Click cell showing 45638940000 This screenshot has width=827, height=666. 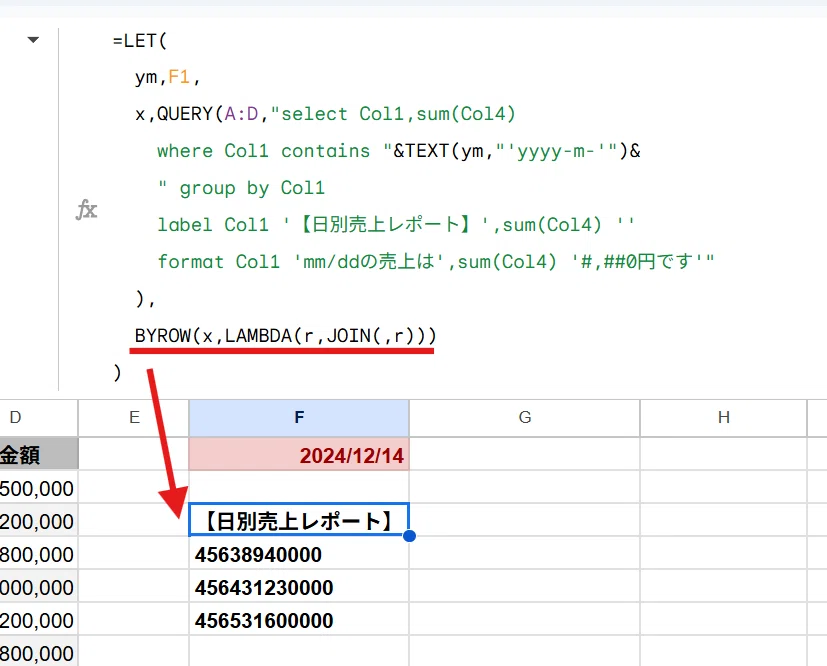coord(299,554)
